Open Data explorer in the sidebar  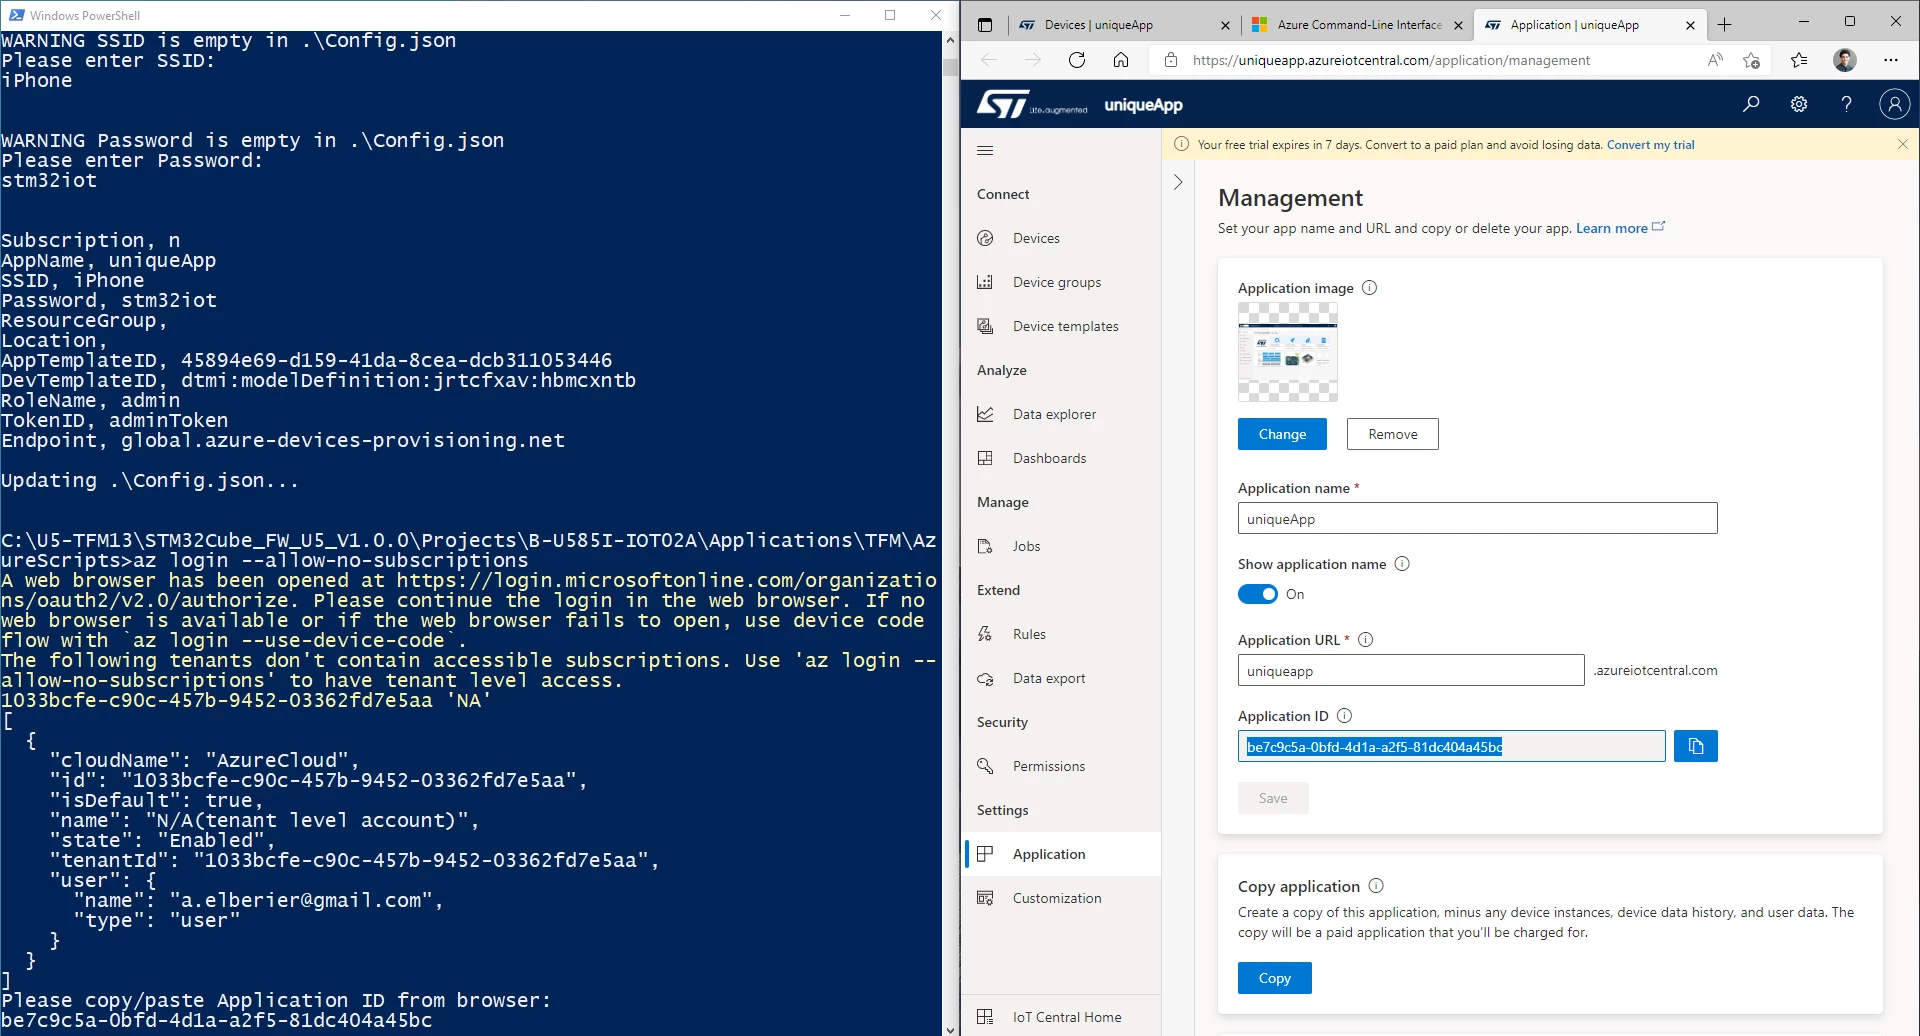click(x=1060, y=414)
